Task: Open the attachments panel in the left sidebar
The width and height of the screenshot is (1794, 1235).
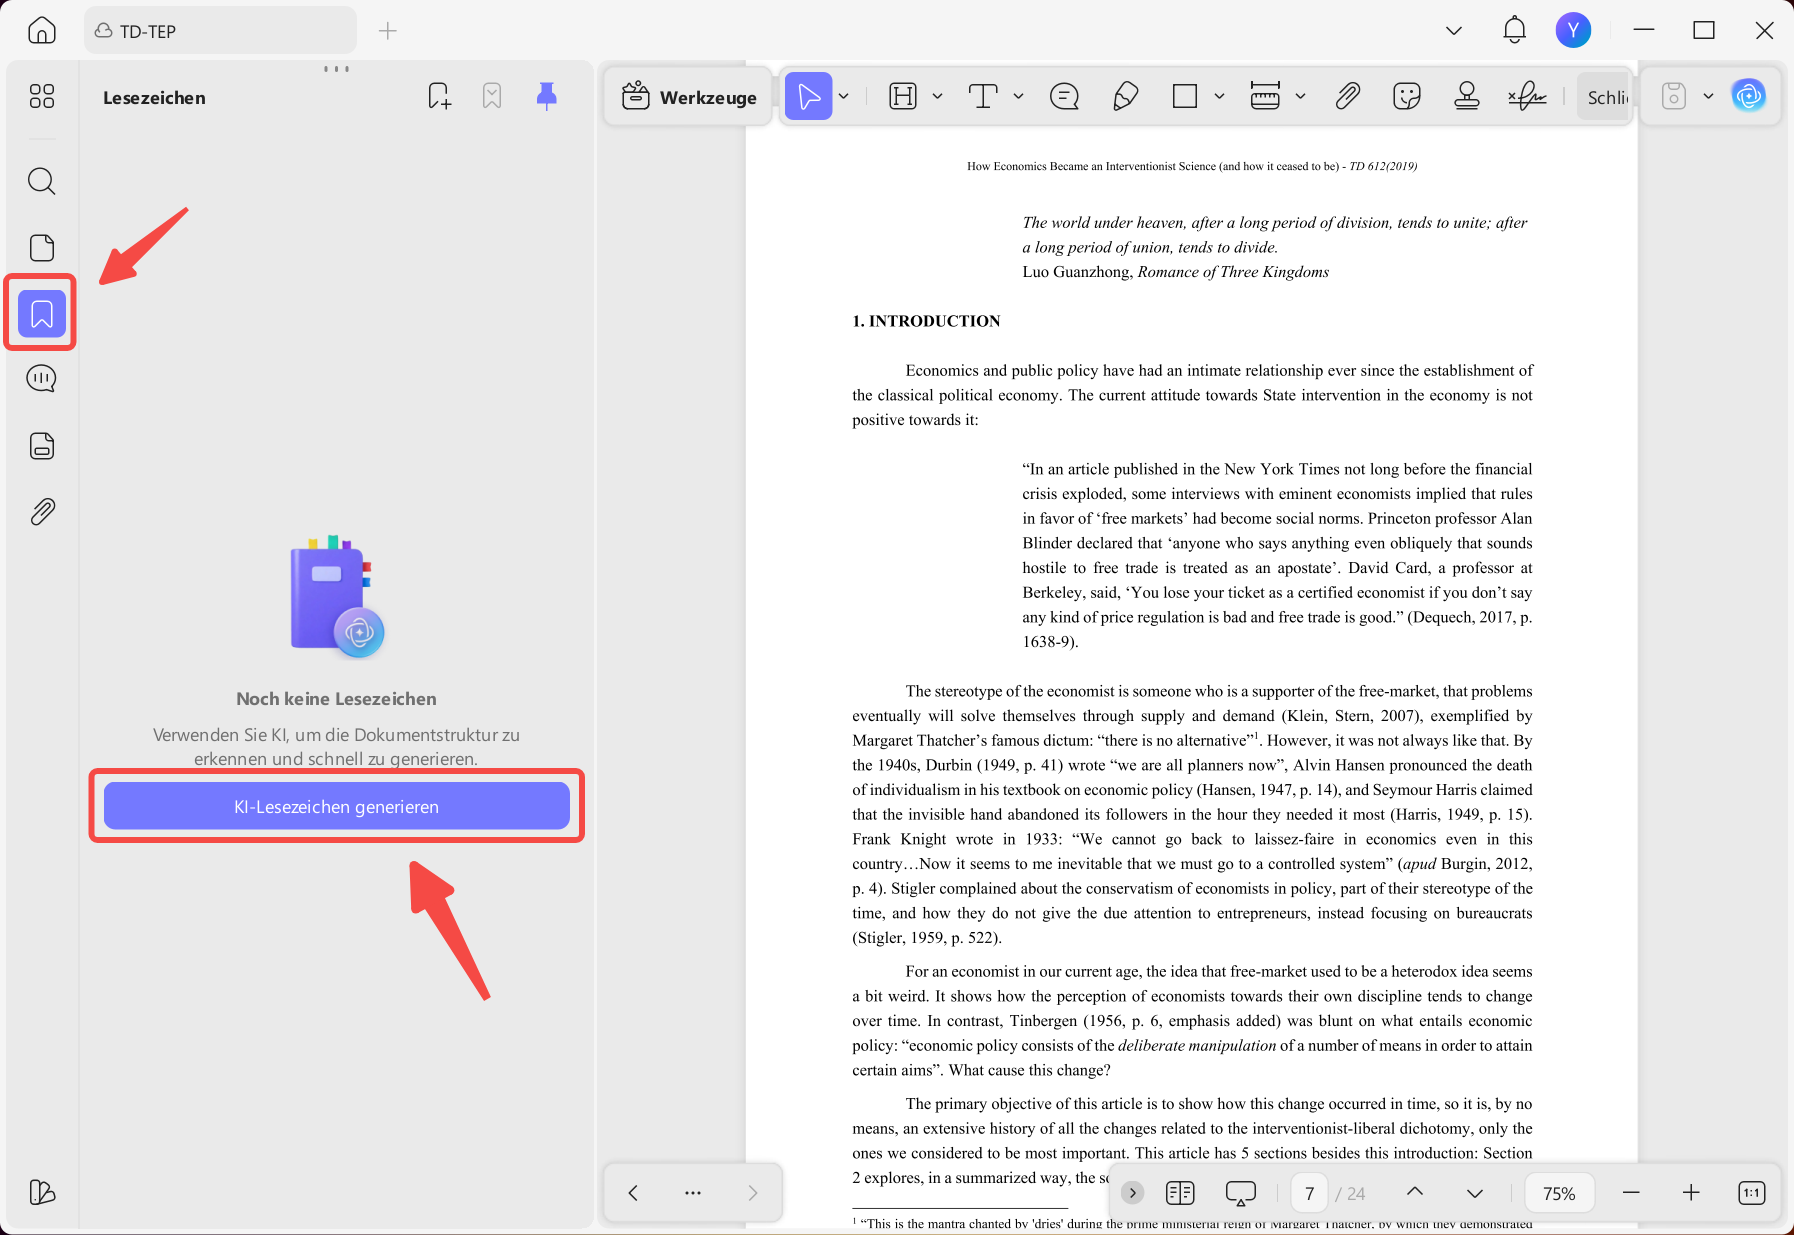Action: tap(41, 511)
